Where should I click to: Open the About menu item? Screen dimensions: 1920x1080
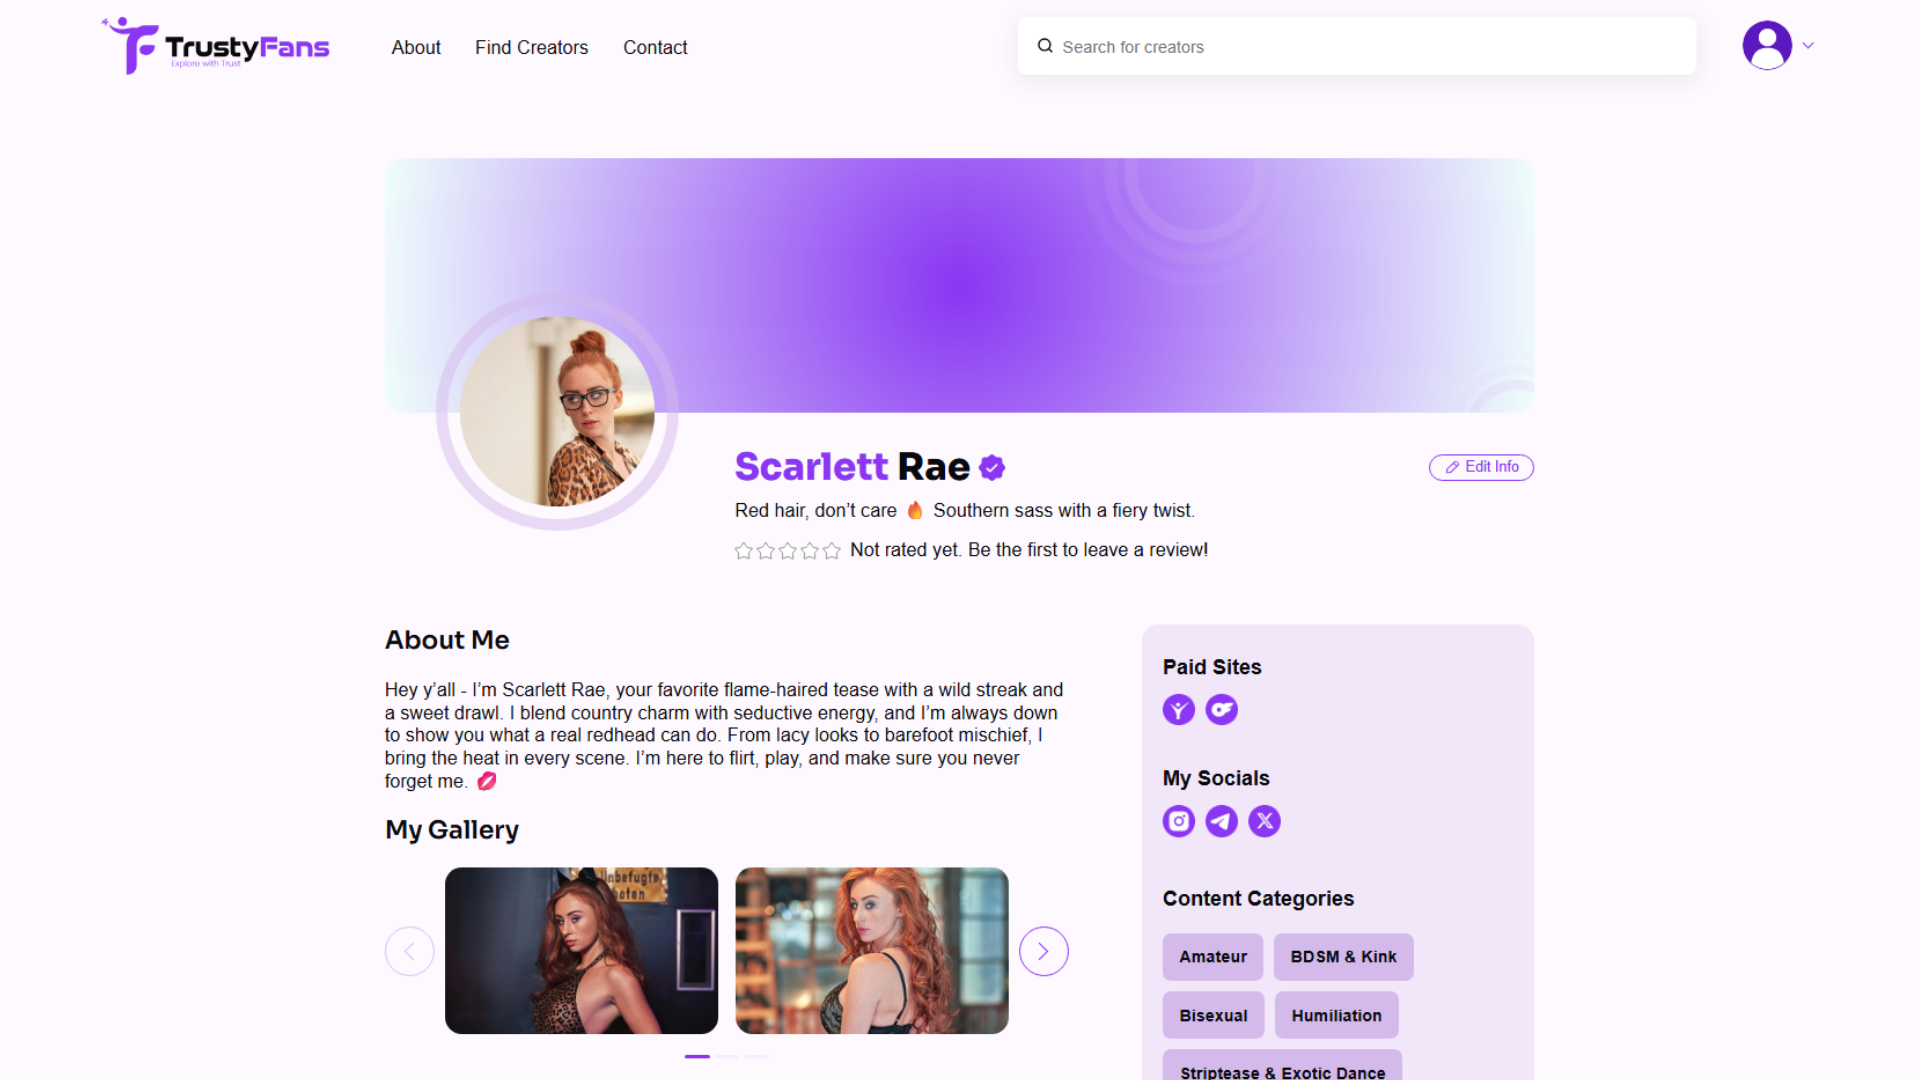point(416,47)
